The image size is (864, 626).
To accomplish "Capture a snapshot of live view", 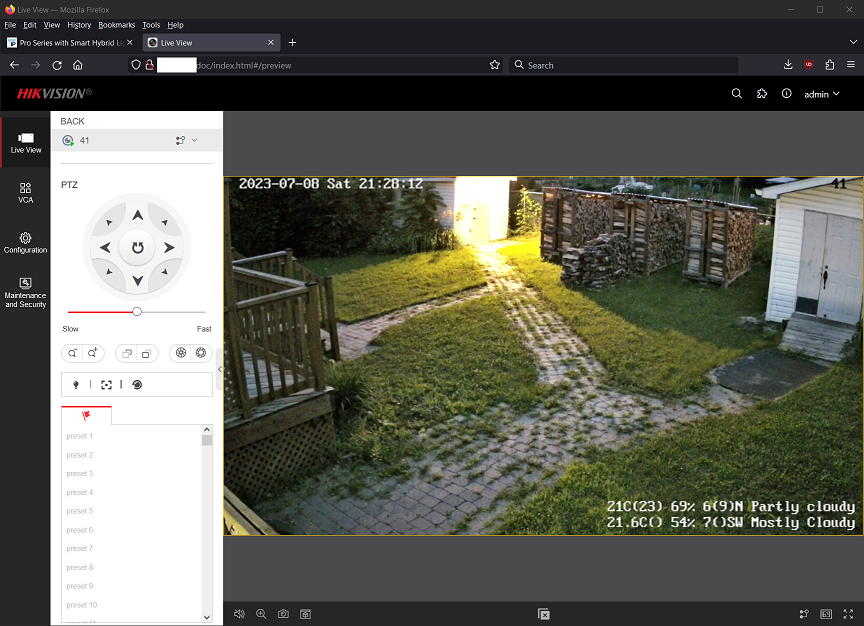I will (x=283, y=614).
